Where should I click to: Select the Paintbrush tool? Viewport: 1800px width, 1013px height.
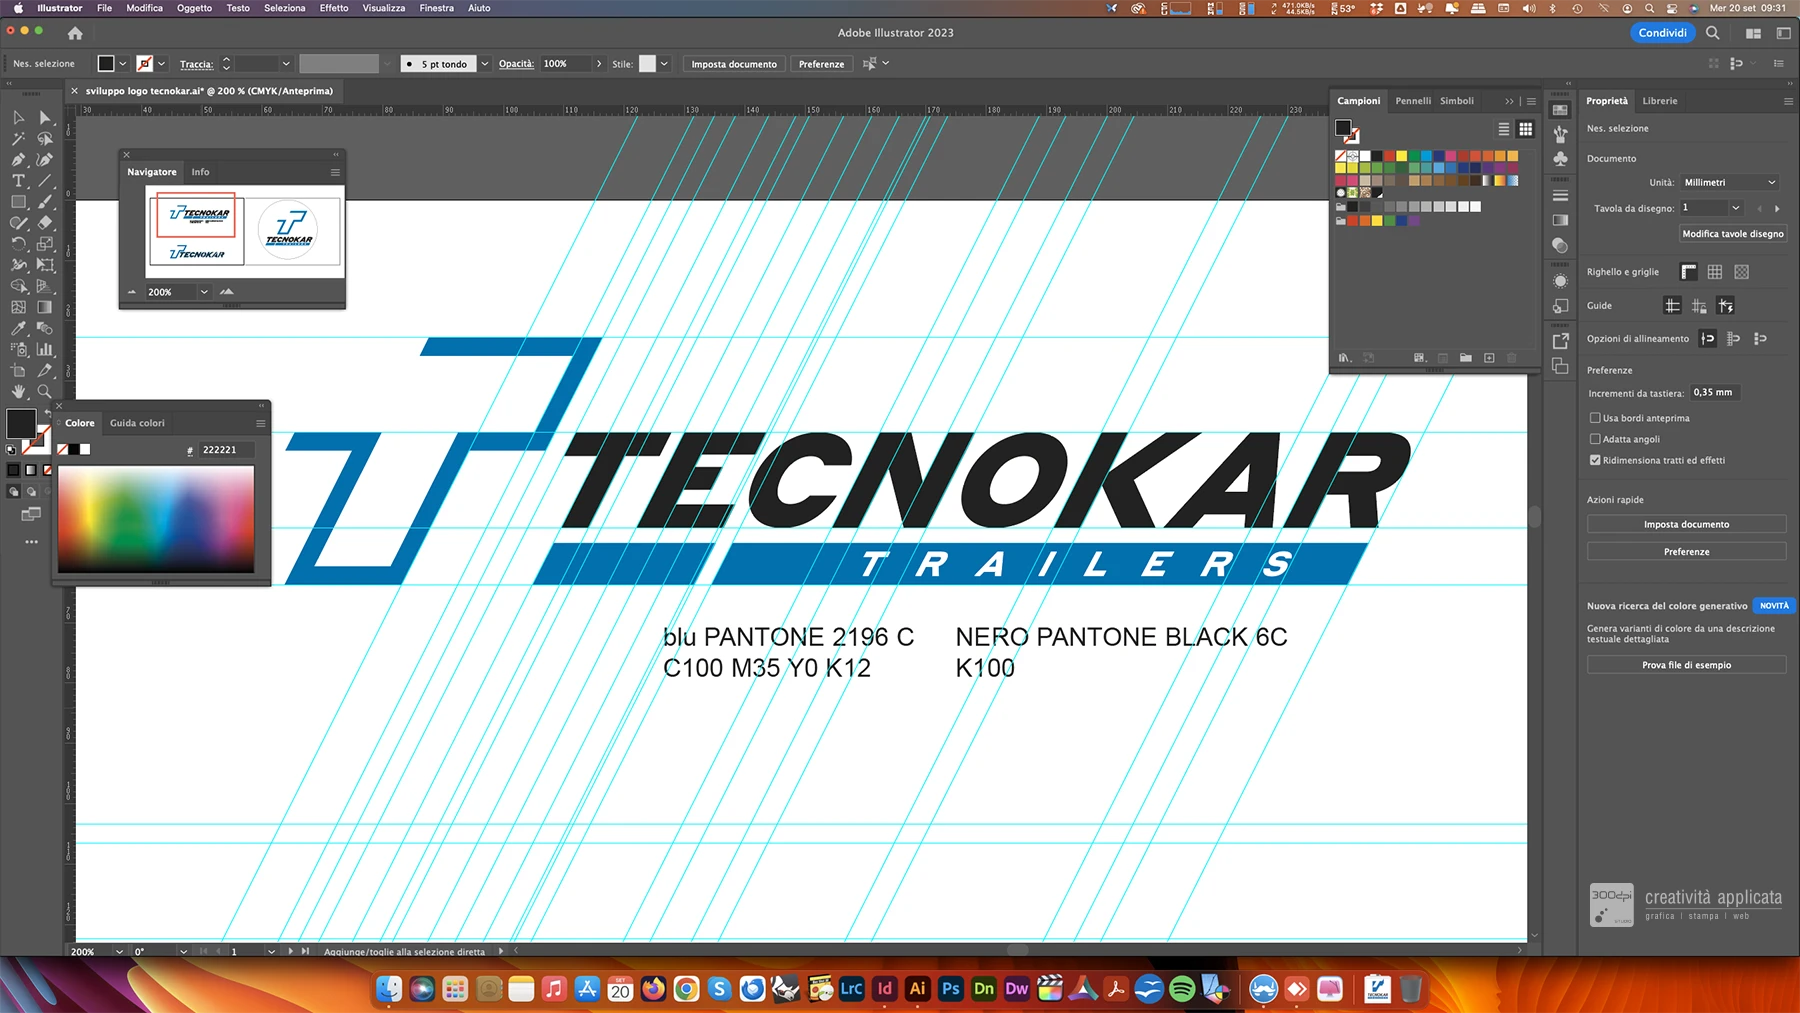tap(44, 201)
